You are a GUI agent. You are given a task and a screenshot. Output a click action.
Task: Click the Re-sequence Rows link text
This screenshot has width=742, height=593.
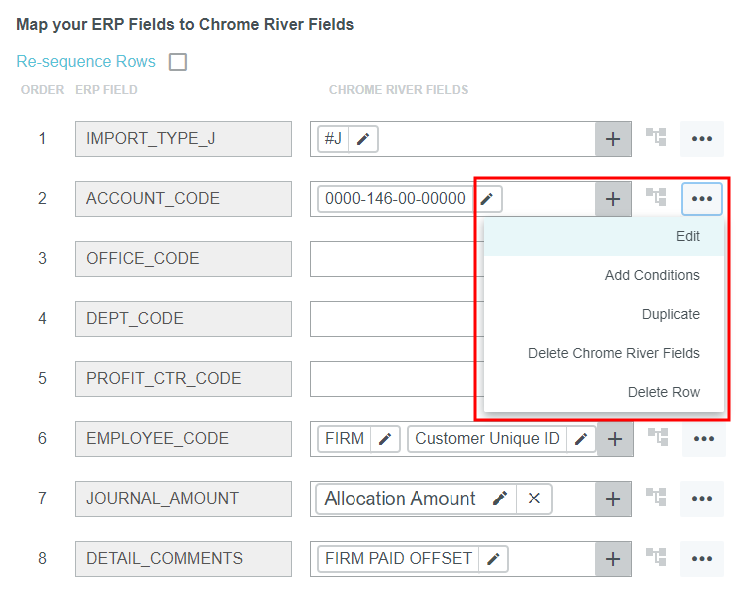tap(86, 62)
